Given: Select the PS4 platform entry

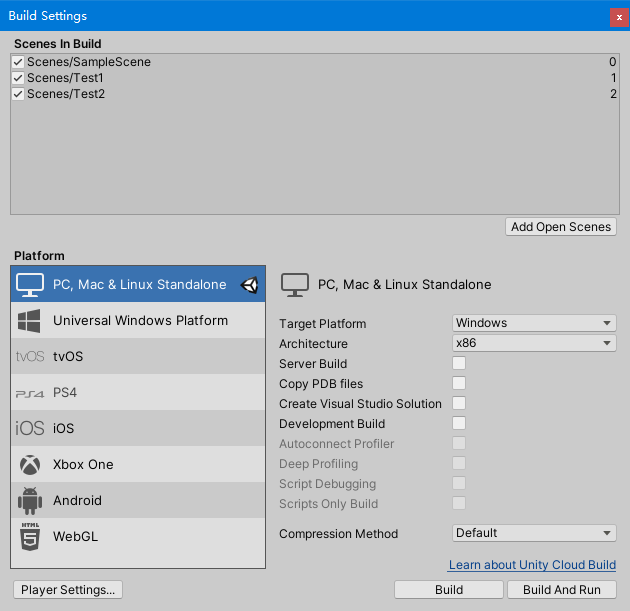Looking at the screenshot, I should (138, 392).
